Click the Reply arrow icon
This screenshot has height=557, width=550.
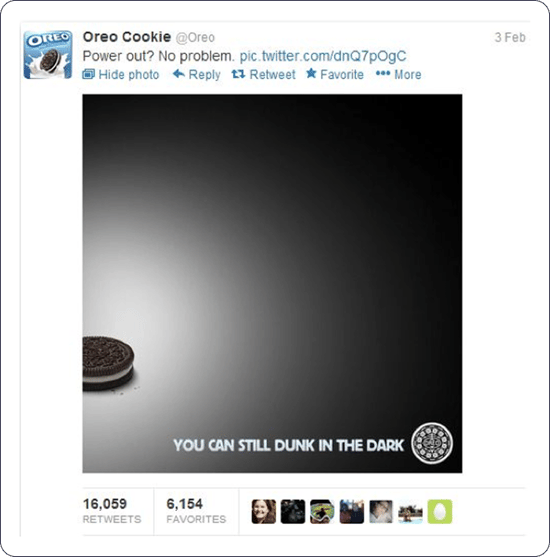(179, 74)
